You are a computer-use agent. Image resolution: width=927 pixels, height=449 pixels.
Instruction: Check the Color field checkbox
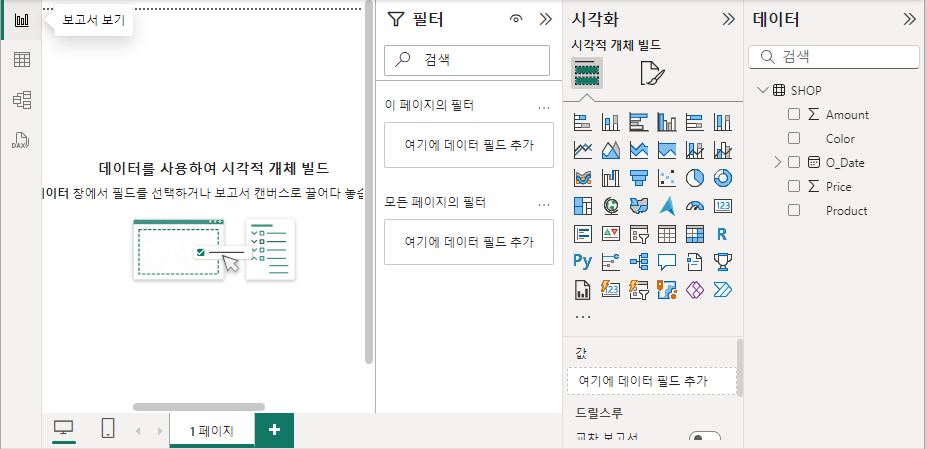point(794,138)
